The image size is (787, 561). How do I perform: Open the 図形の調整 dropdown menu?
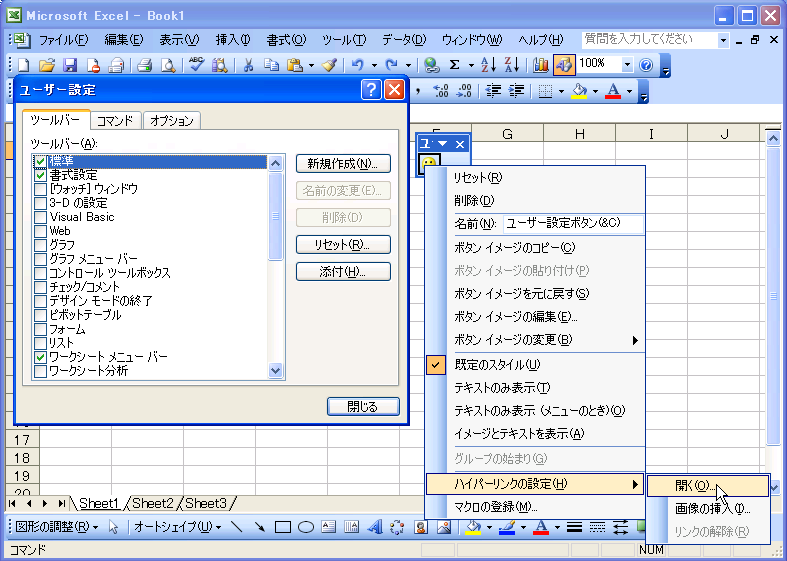click(57, 527)
